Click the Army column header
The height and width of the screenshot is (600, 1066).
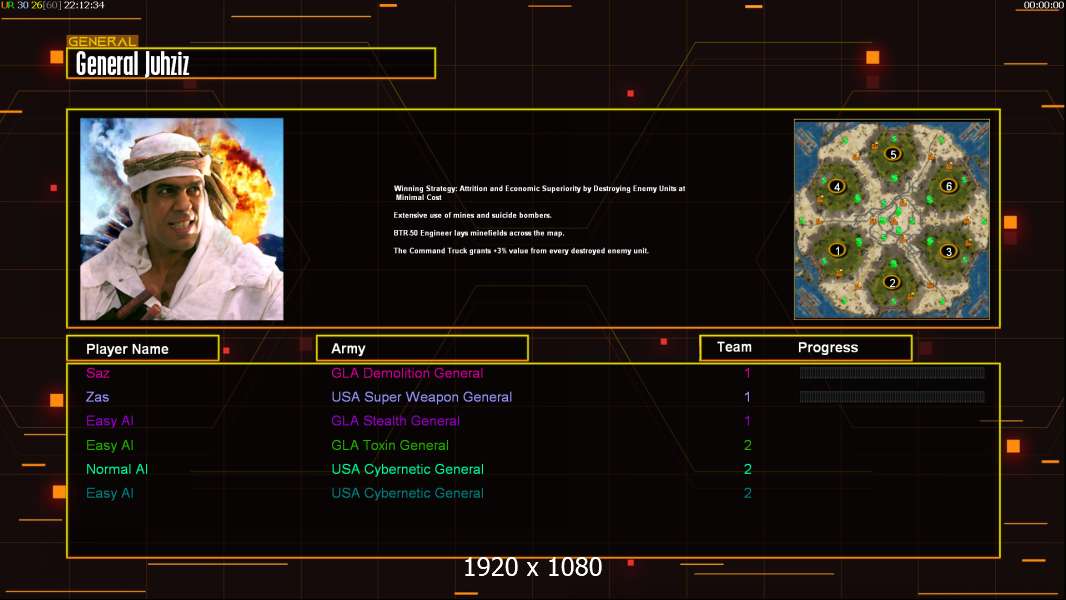point(348,349)
